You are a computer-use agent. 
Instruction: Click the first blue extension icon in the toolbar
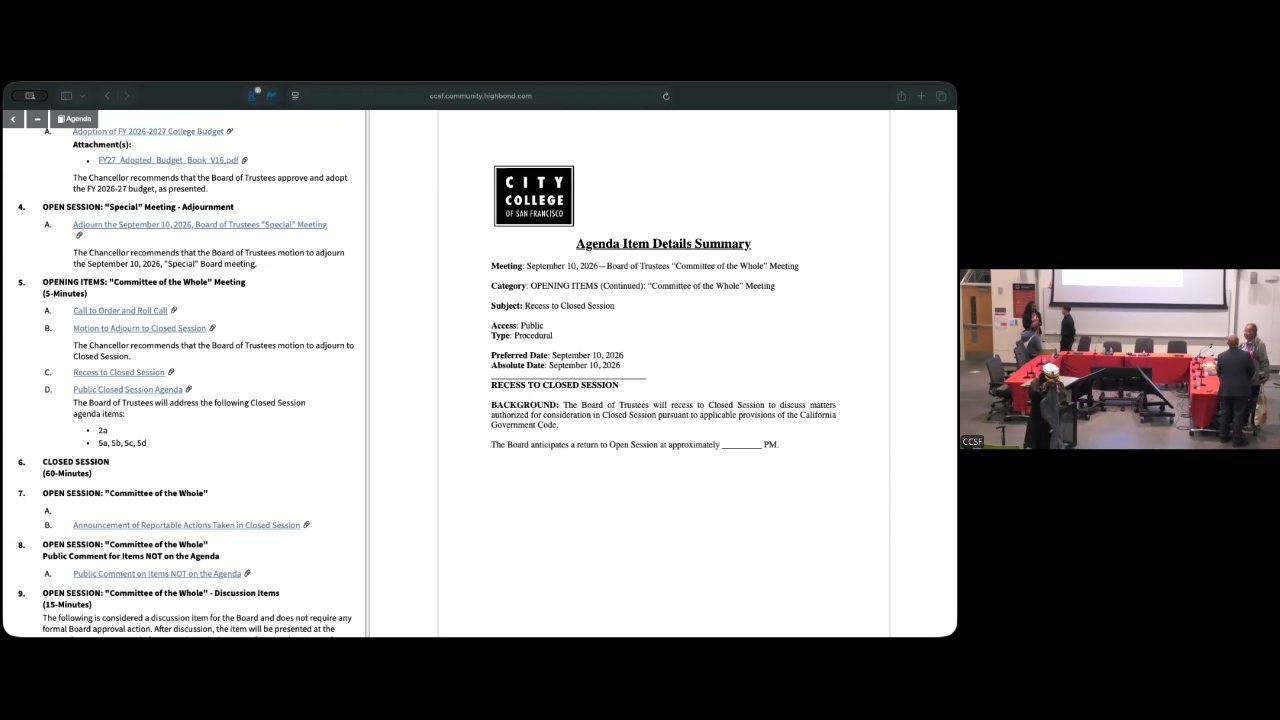[253, 95]
